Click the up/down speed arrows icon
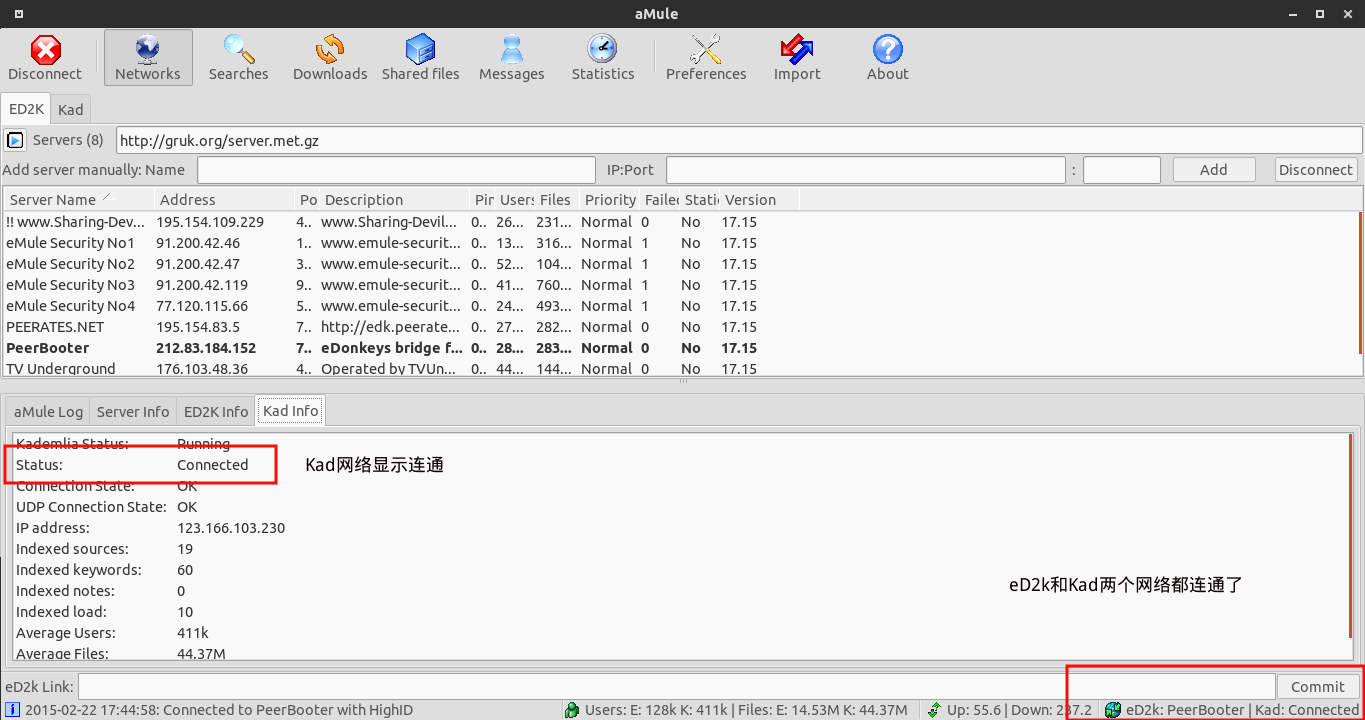 934,710
